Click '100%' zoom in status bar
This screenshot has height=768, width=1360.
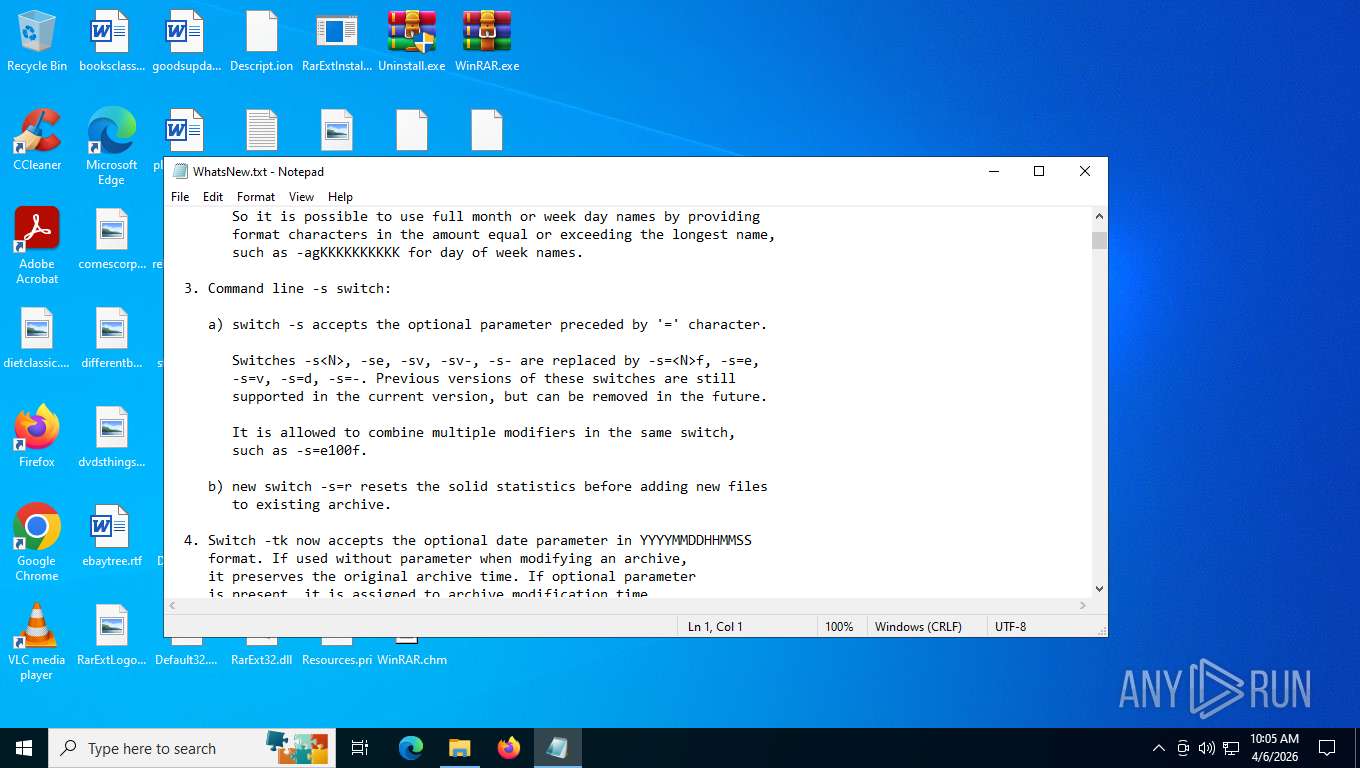click(839, 627)
